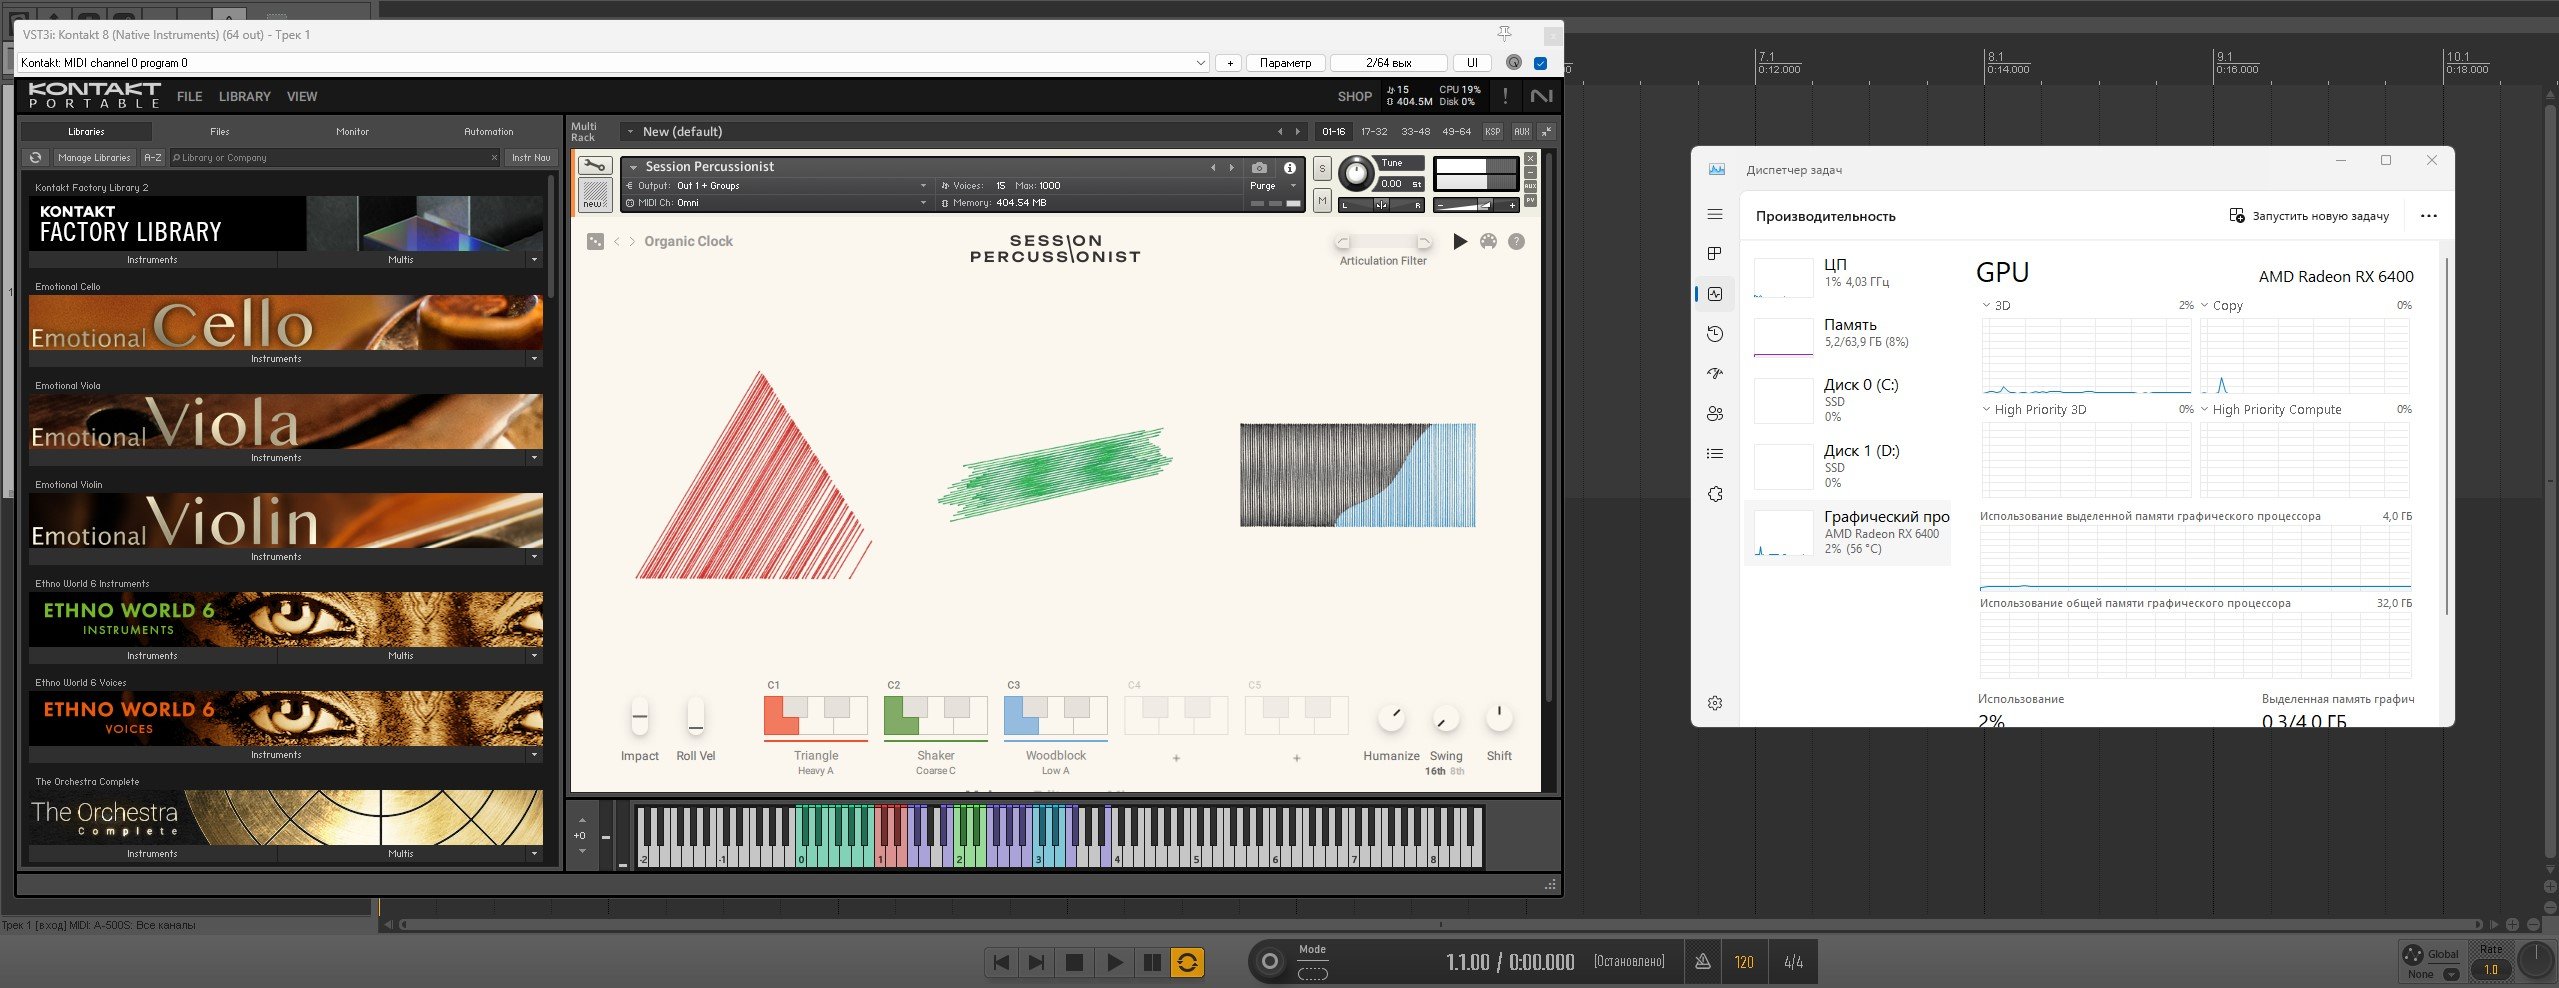
Task: Click the Native Instruments logo
Action: coord(1541,96)
